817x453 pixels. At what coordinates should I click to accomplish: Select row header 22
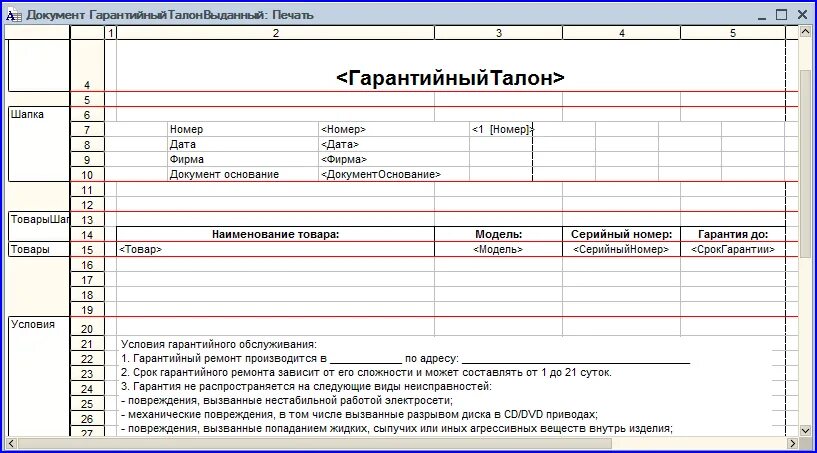[87, 359]
